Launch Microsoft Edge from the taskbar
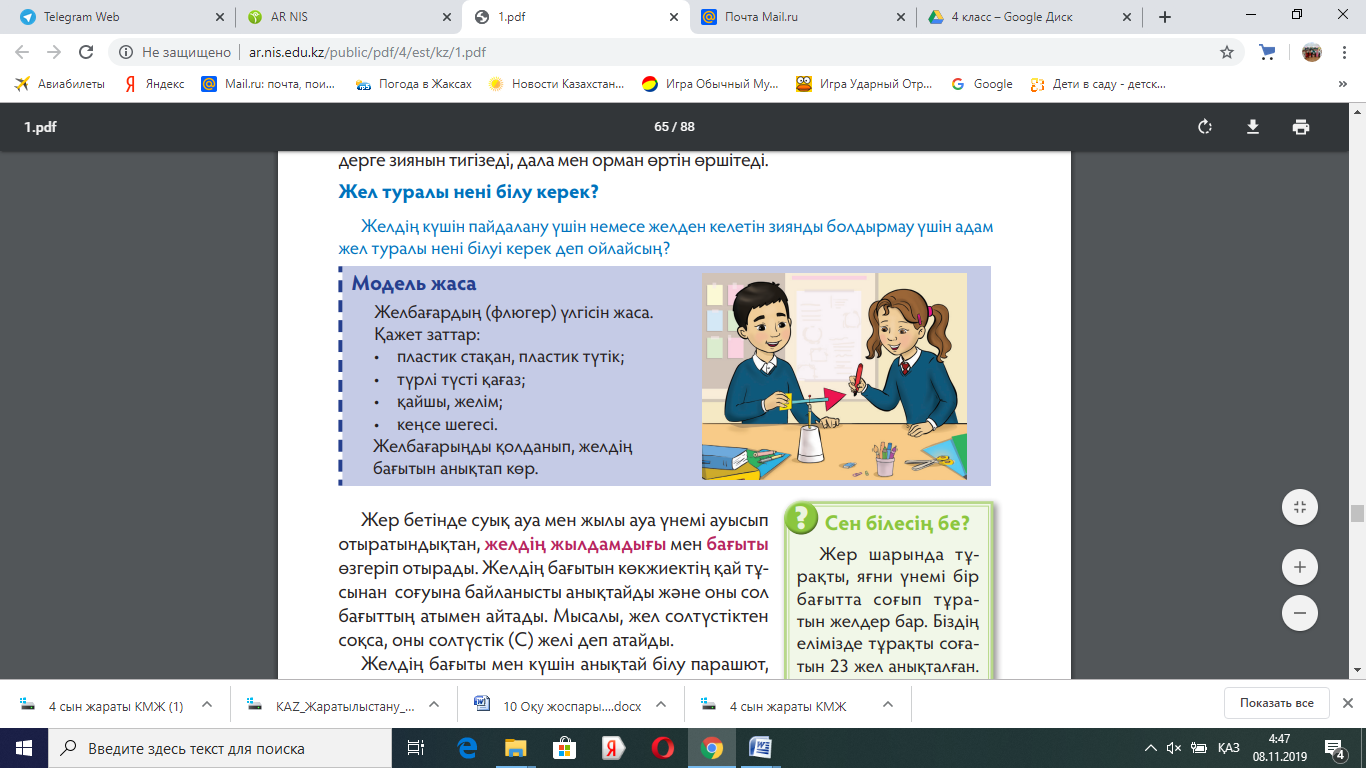Image resolution: width=1366 pixels, height=768 pixels. point(467,748)
